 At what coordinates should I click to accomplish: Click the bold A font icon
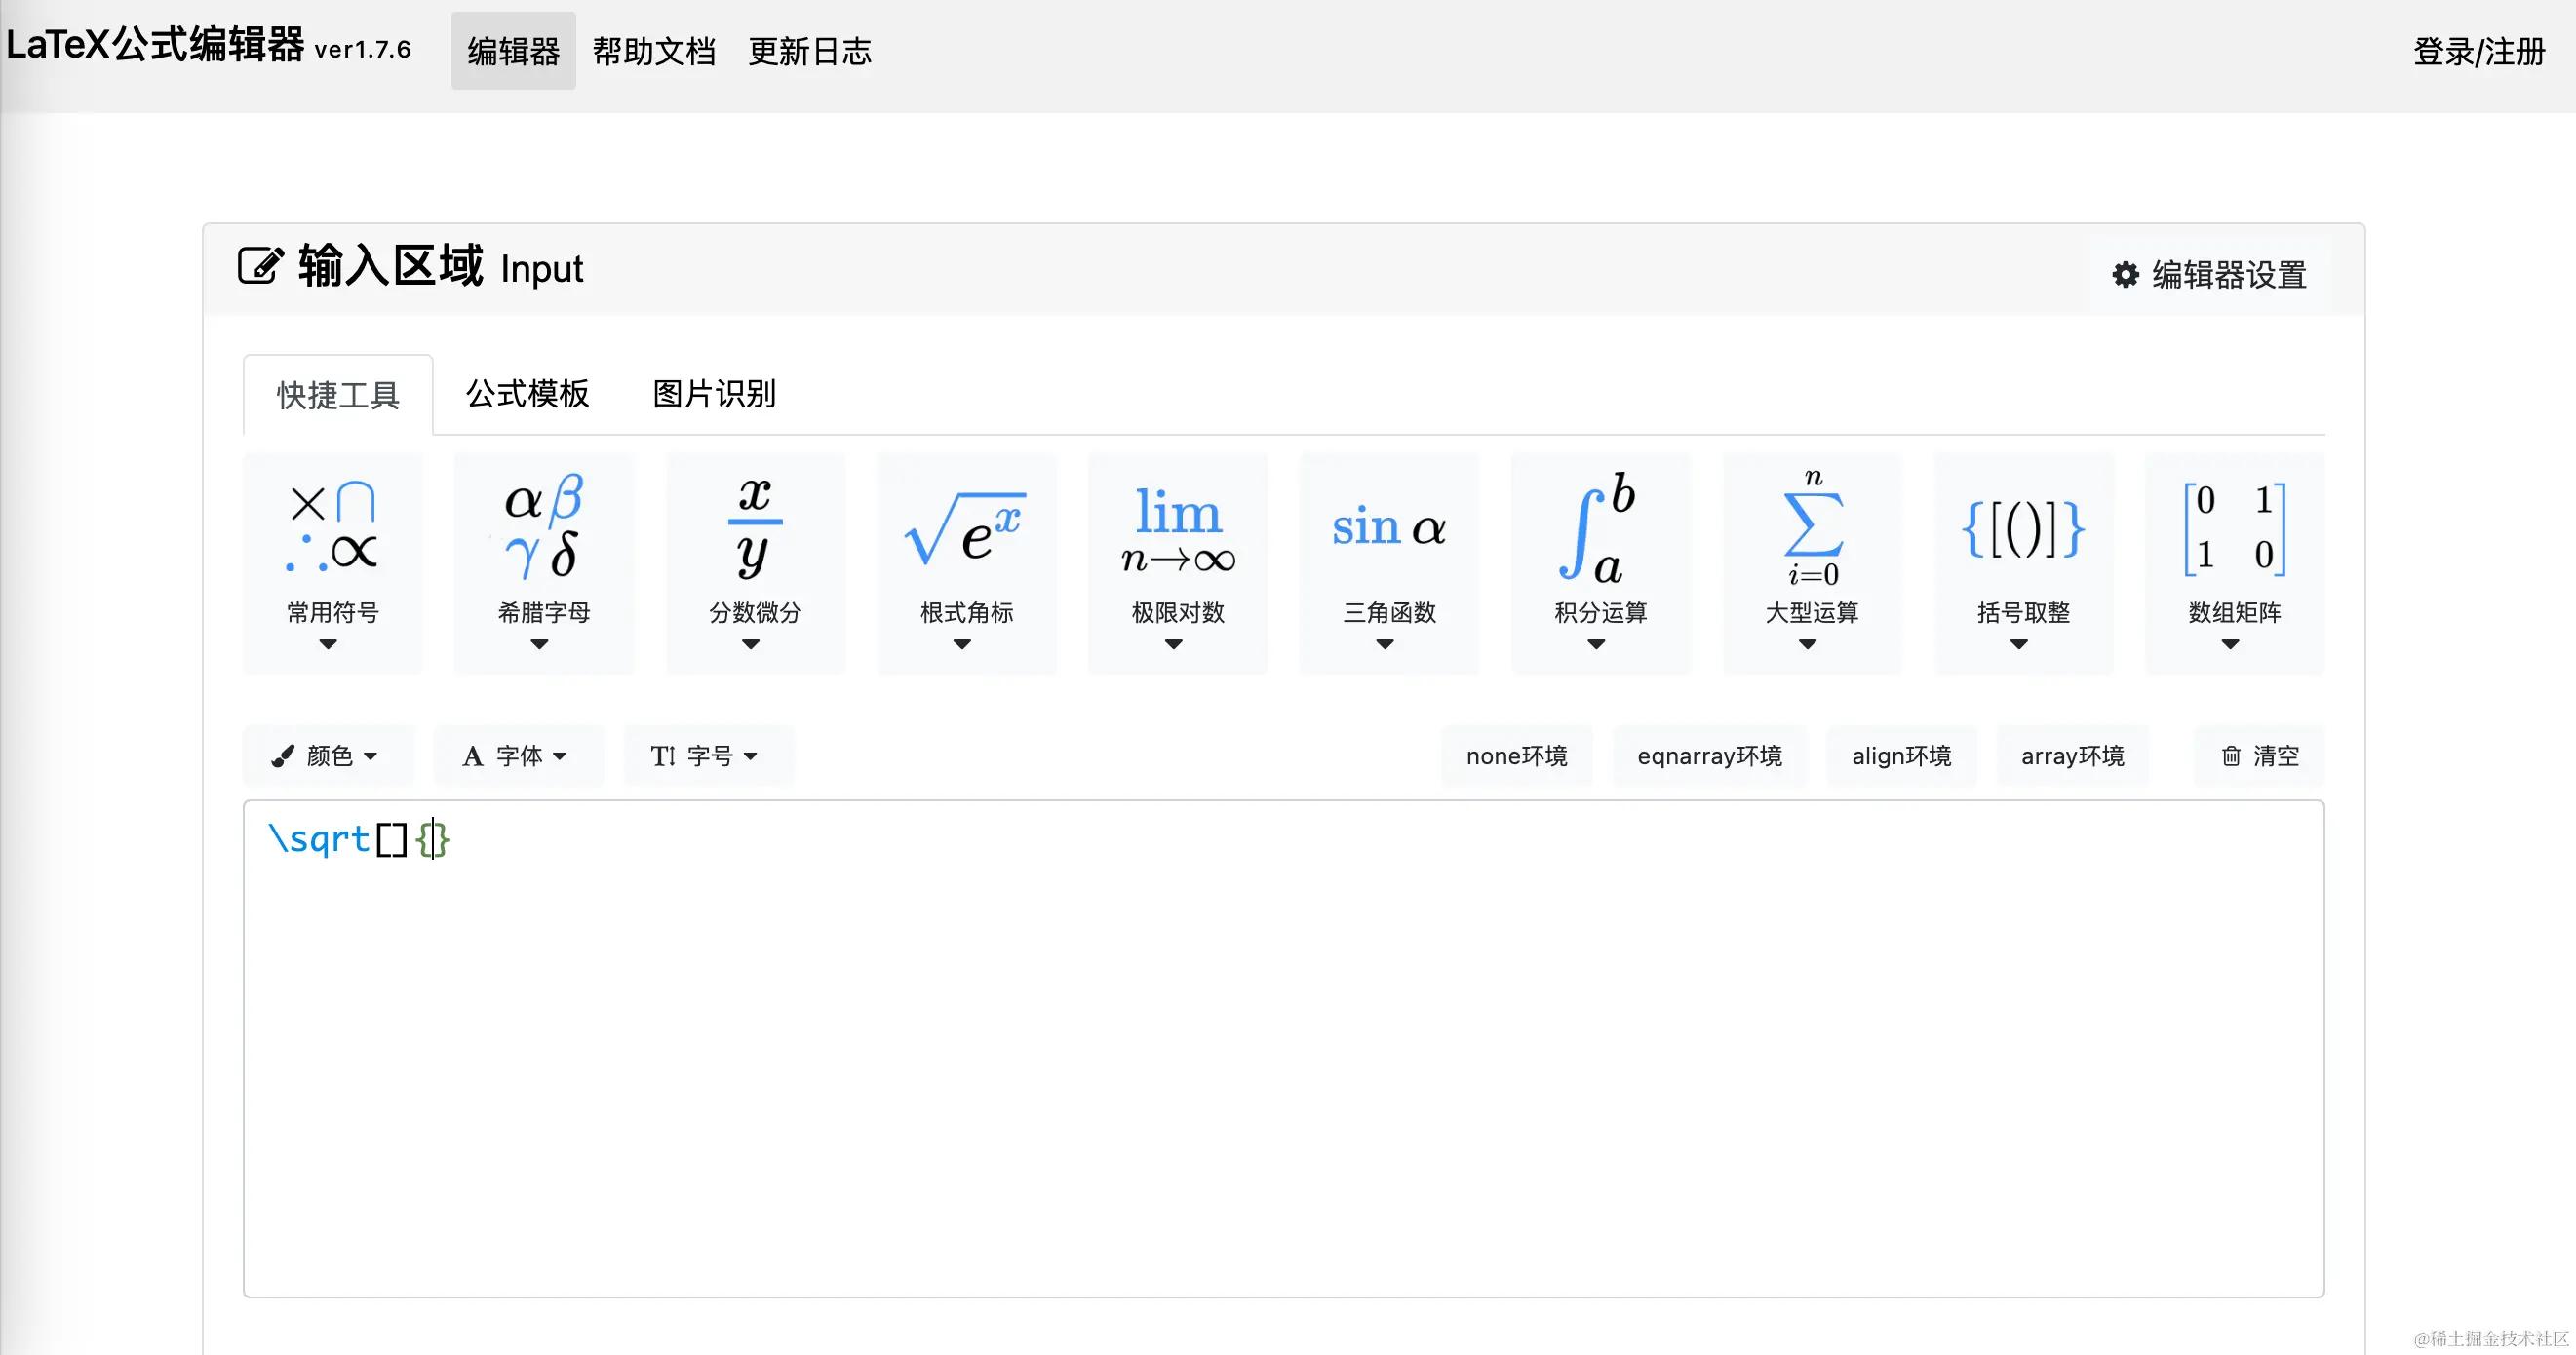tap(473, 756)
